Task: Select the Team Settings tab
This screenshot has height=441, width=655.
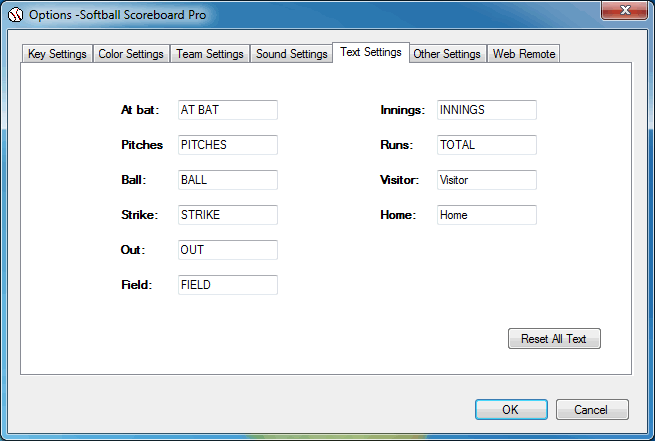Action: pyautogui.click(x=210, y=54)
